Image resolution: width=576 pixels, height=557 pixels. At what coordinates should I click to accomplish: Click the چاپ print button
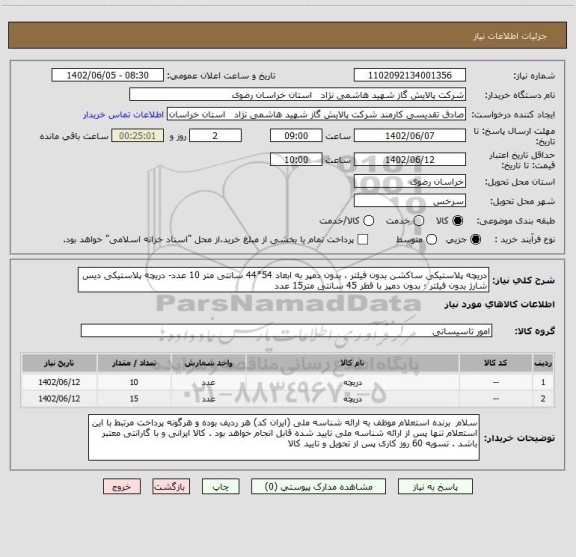pyautogui.click(x=220, y=486)
